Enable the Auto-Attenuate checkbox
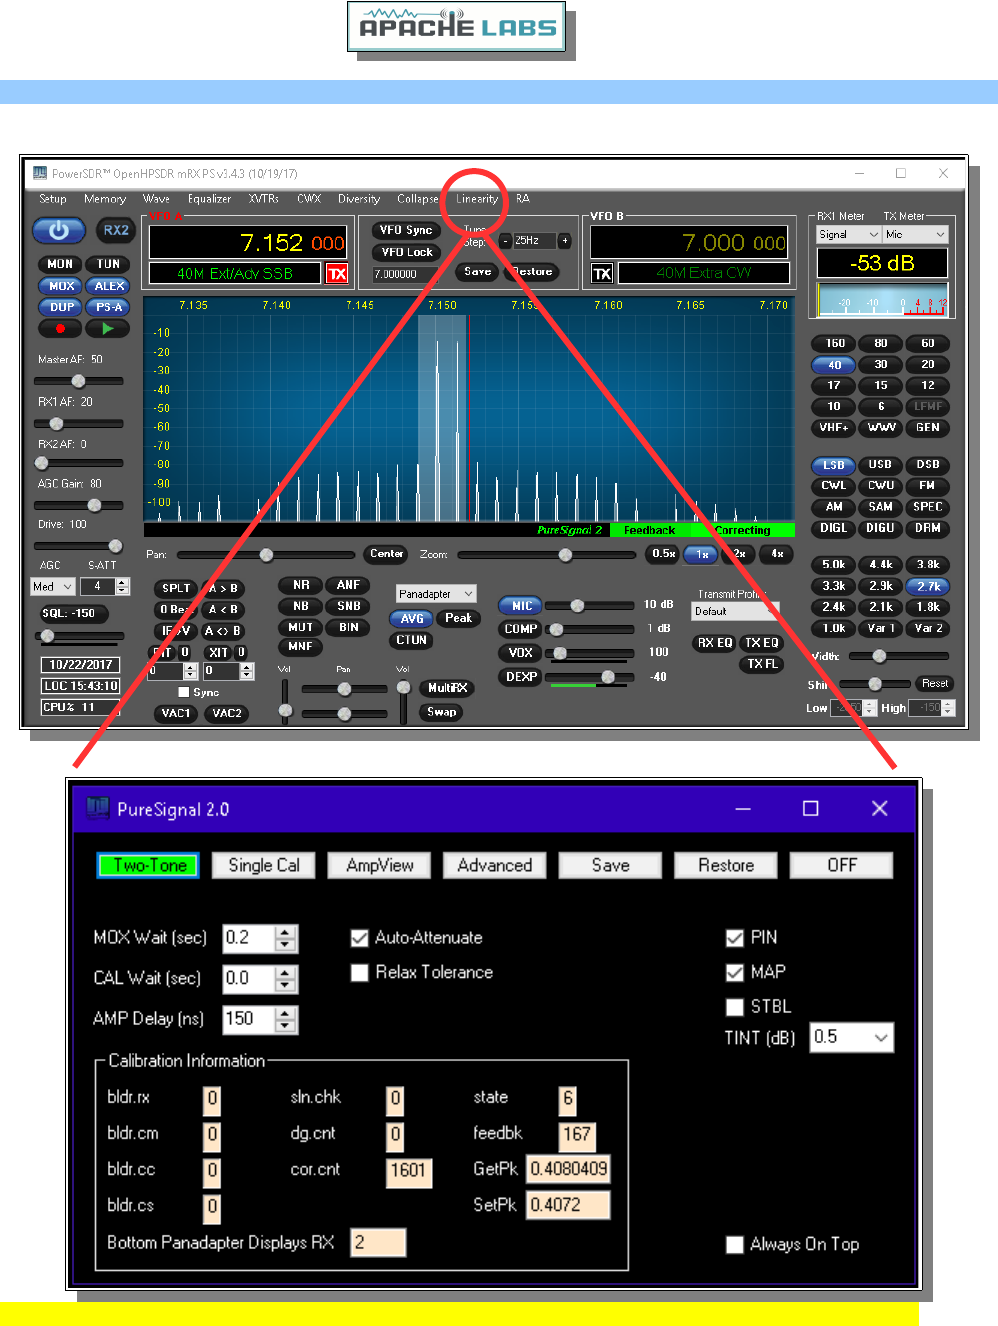 pyautogui.click(x=360, y=938)
